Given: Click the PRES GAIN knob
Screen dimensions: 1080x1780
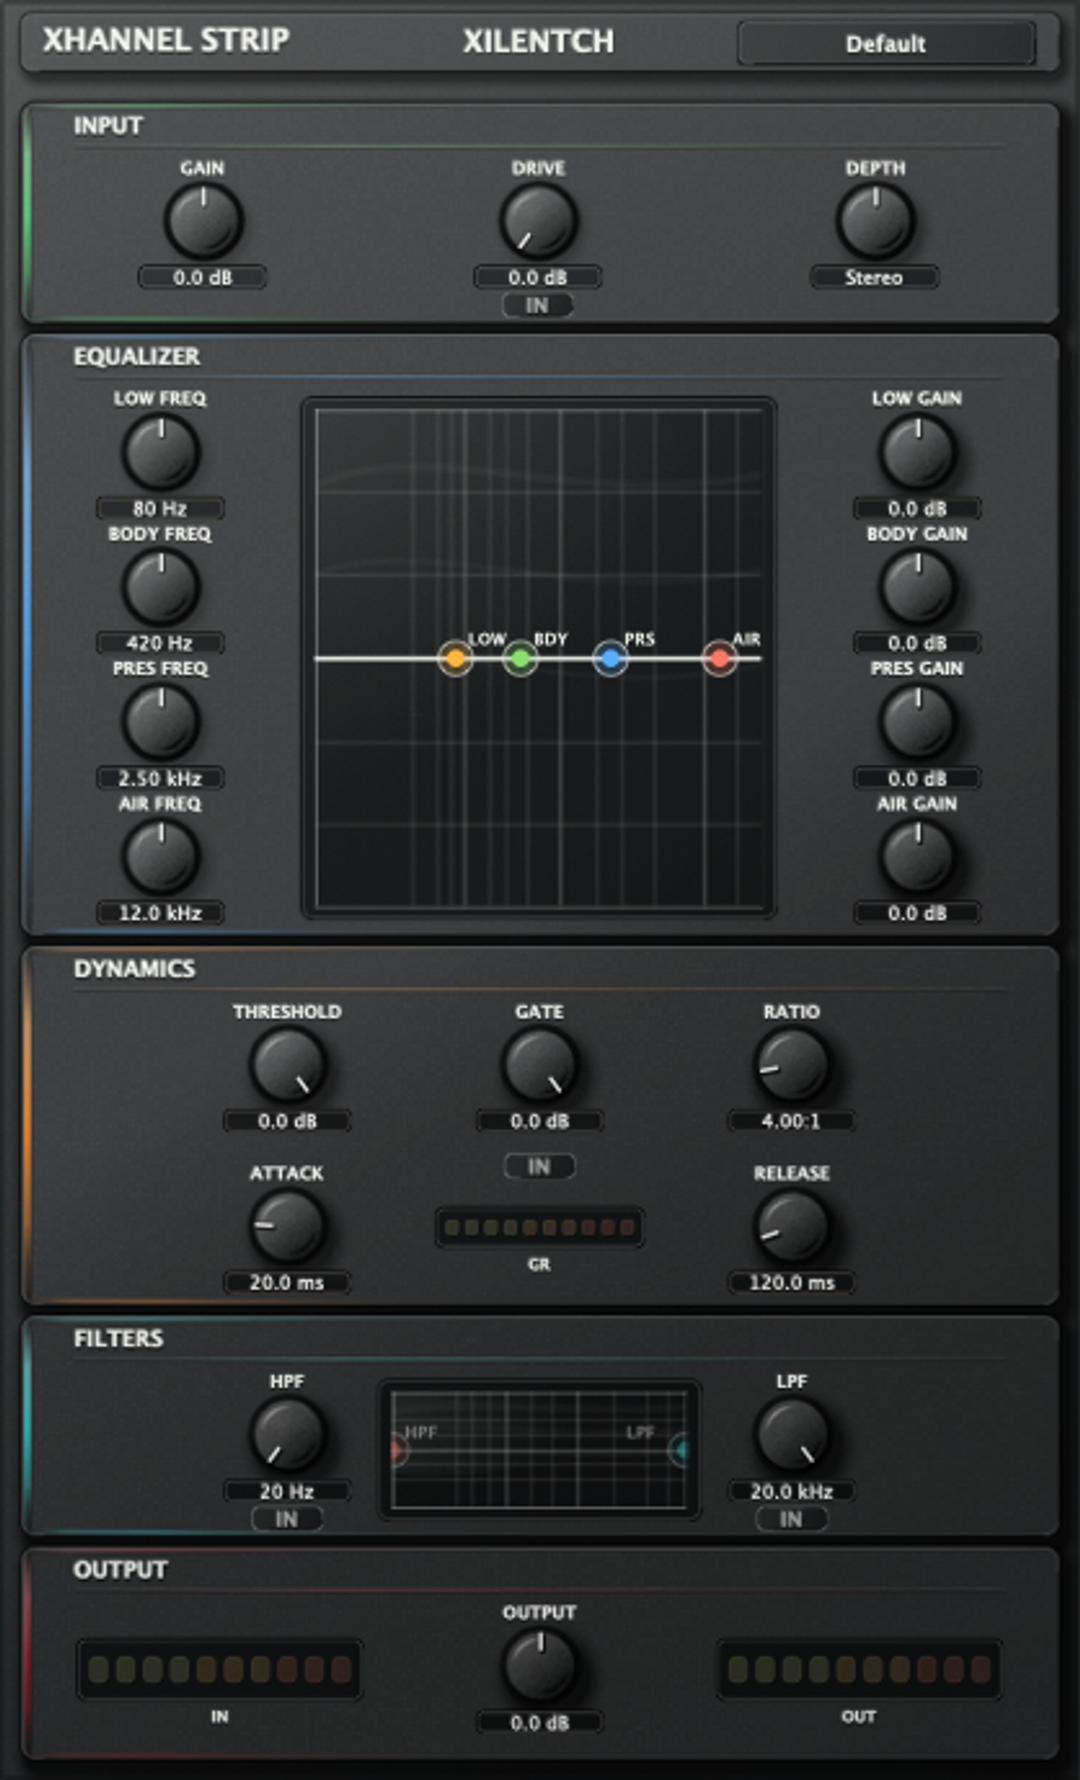Looking at the screenshot, I should 917,722.
